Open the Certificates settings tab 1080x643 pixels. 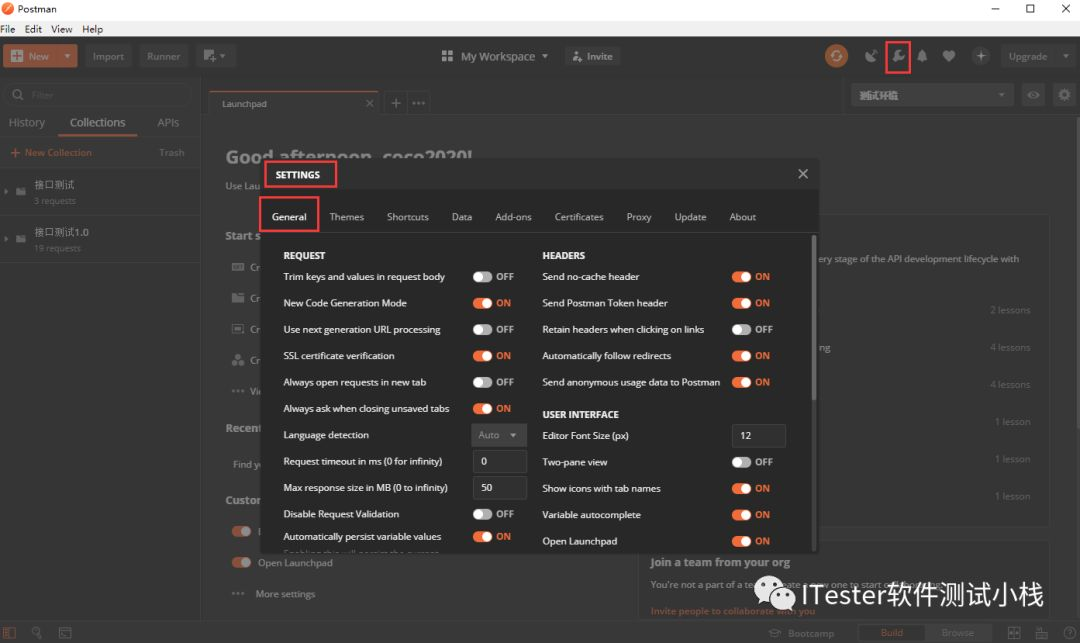579,217
